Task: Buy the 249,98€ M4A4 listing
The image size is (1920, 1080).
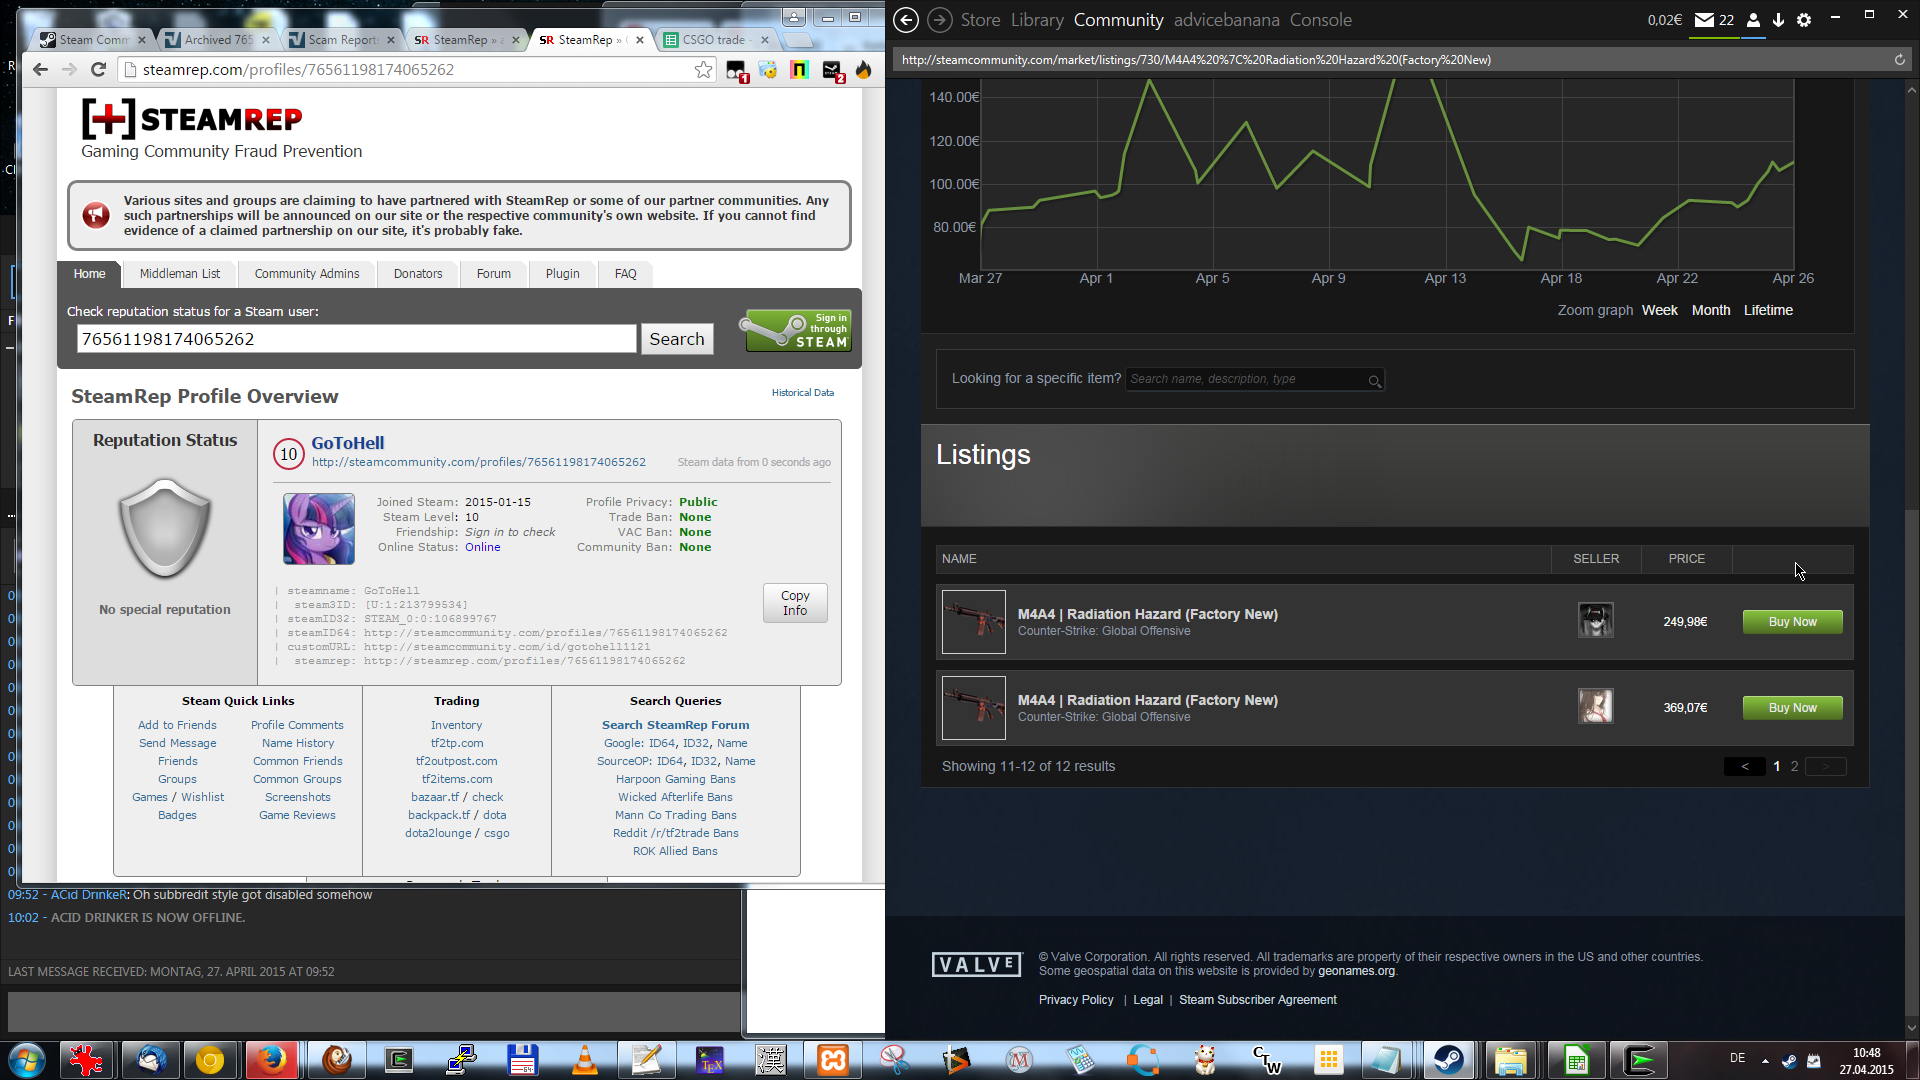Action: click(x=1792, y=622)
